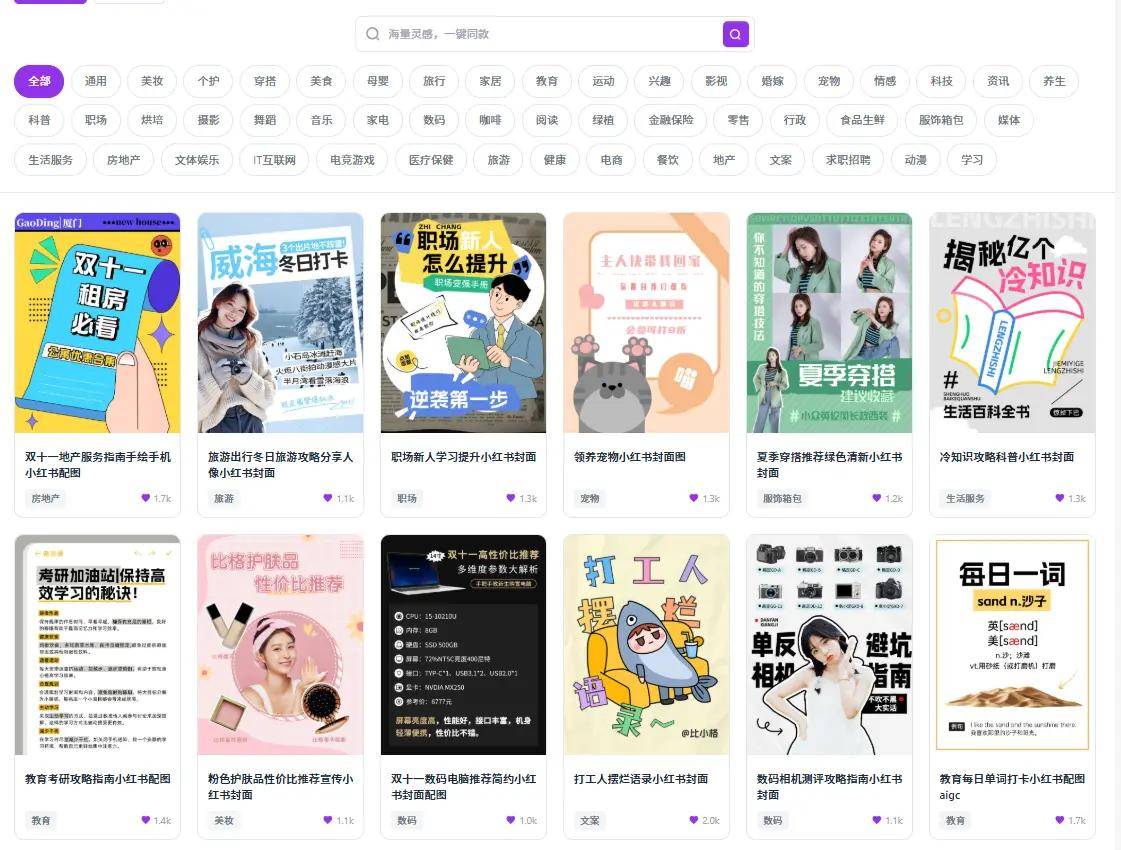Choose the IT互联网 category chip
The image size is (1121, 850).
(x=274, y=159)
